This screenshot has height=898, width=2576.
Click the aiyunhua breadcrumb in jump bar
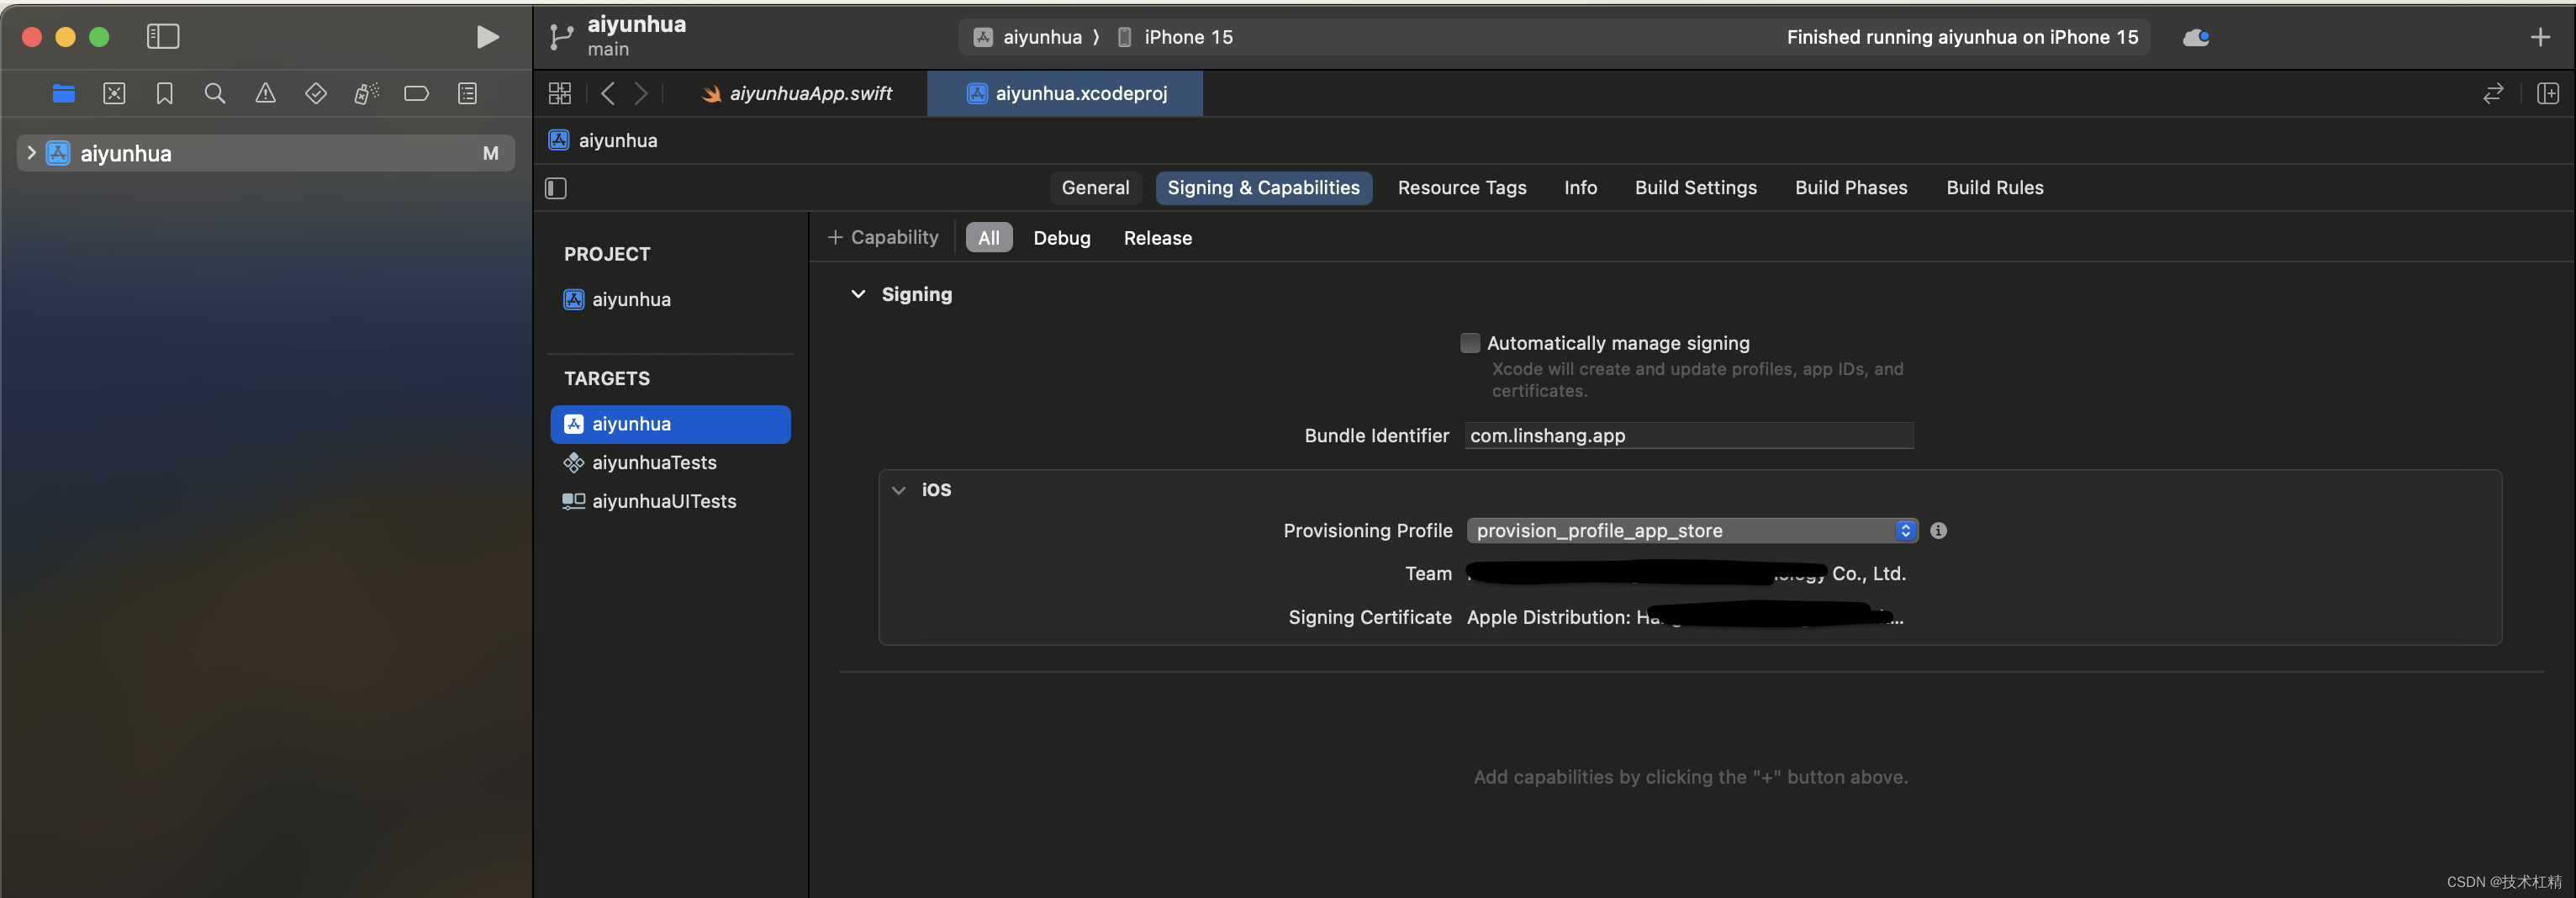(x=603, y=141)
